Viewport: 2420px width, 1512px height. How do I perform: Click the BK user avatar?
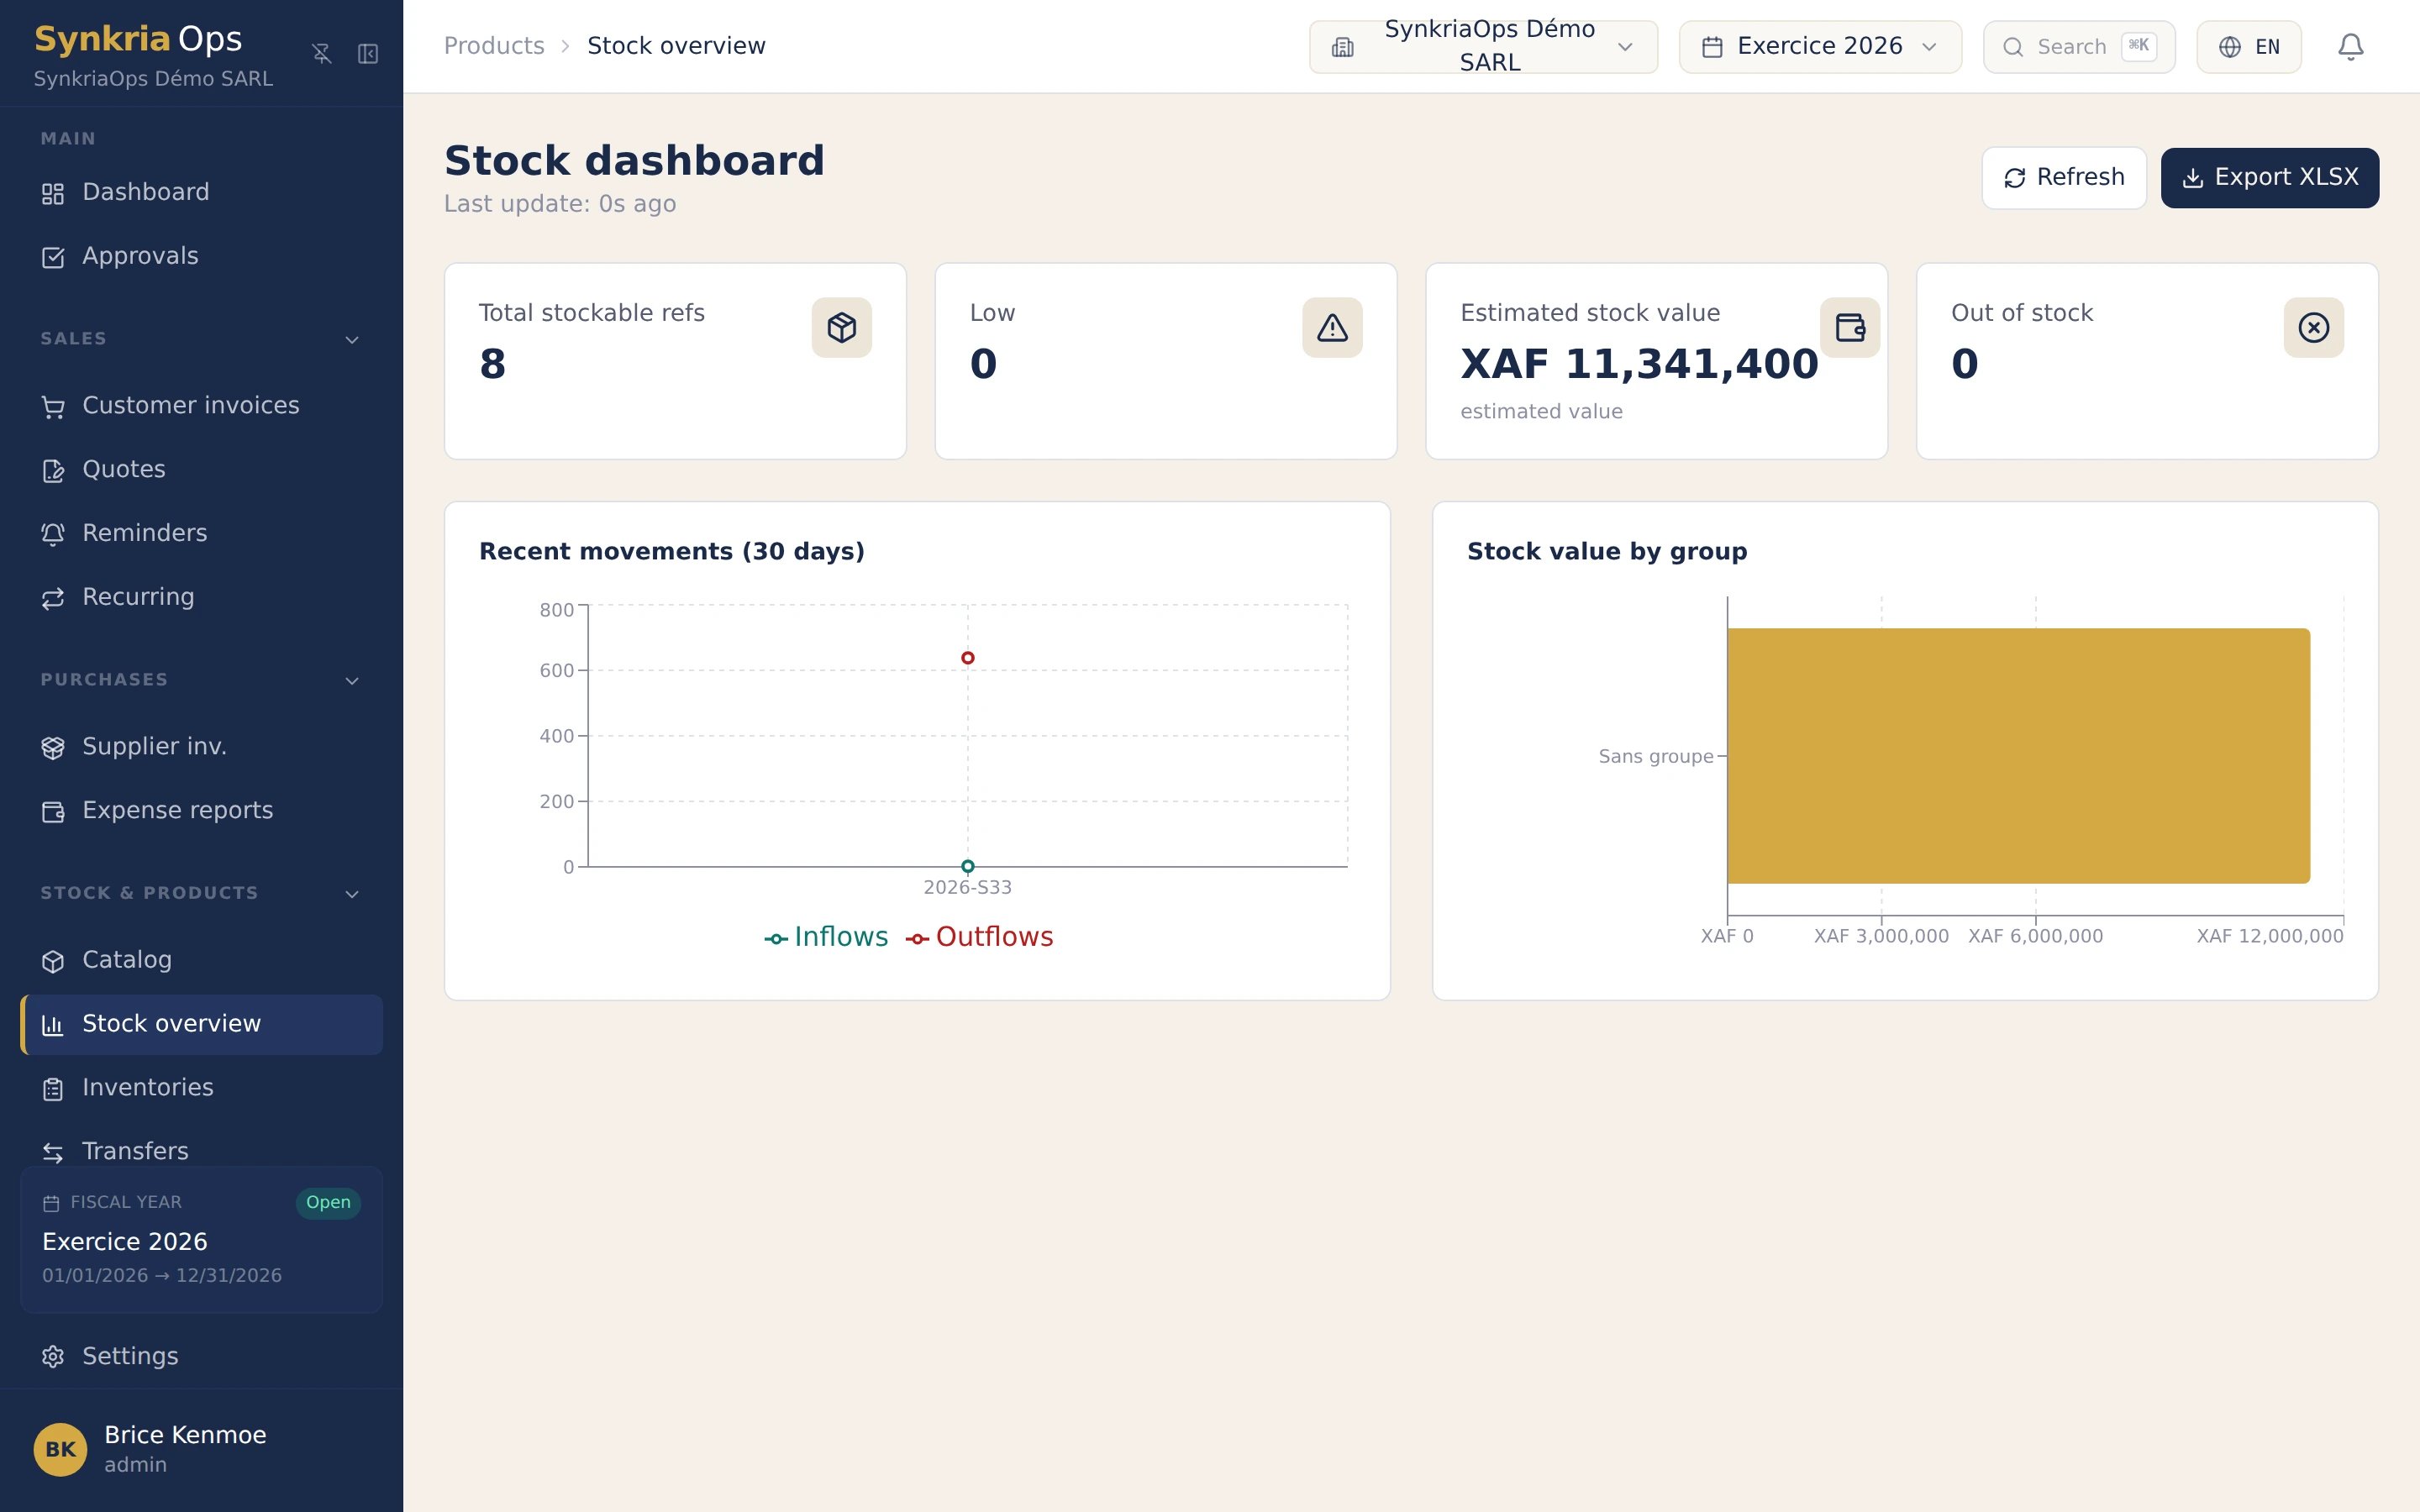(60, 1449)
